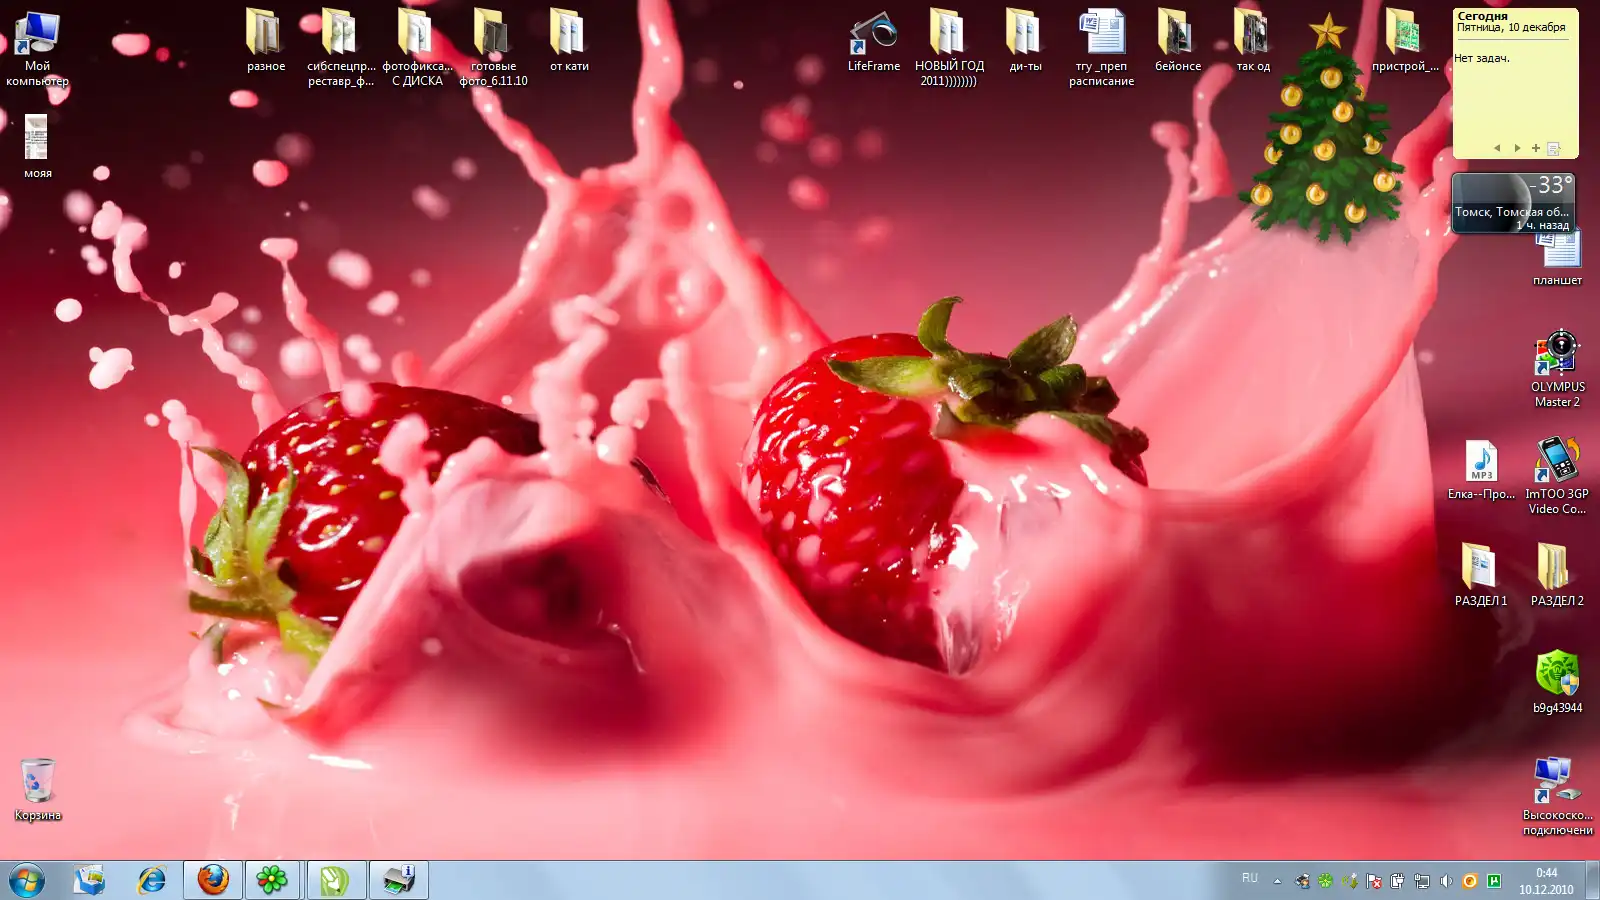Show hidden system tray icons arrow
The height and width of the screenshot is (900, 1600).
(1277, 881)
